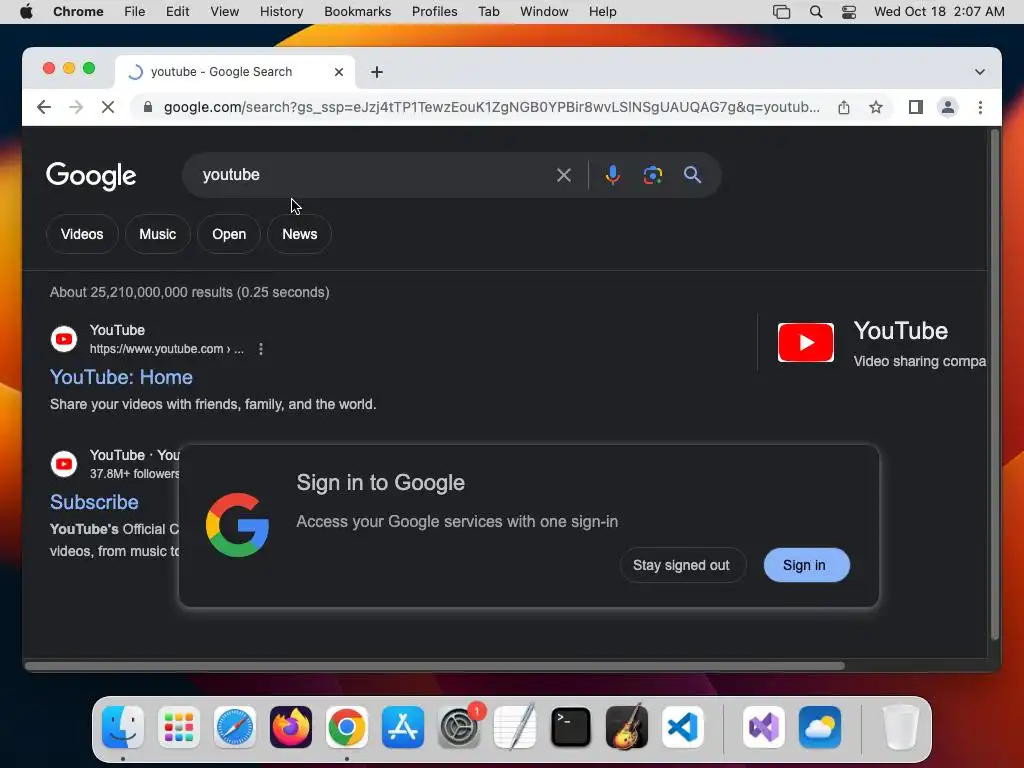Open Terminal from the Dock
This screenshot has width=1024, height=768.
pyautogui.click(x=571, y=727)
